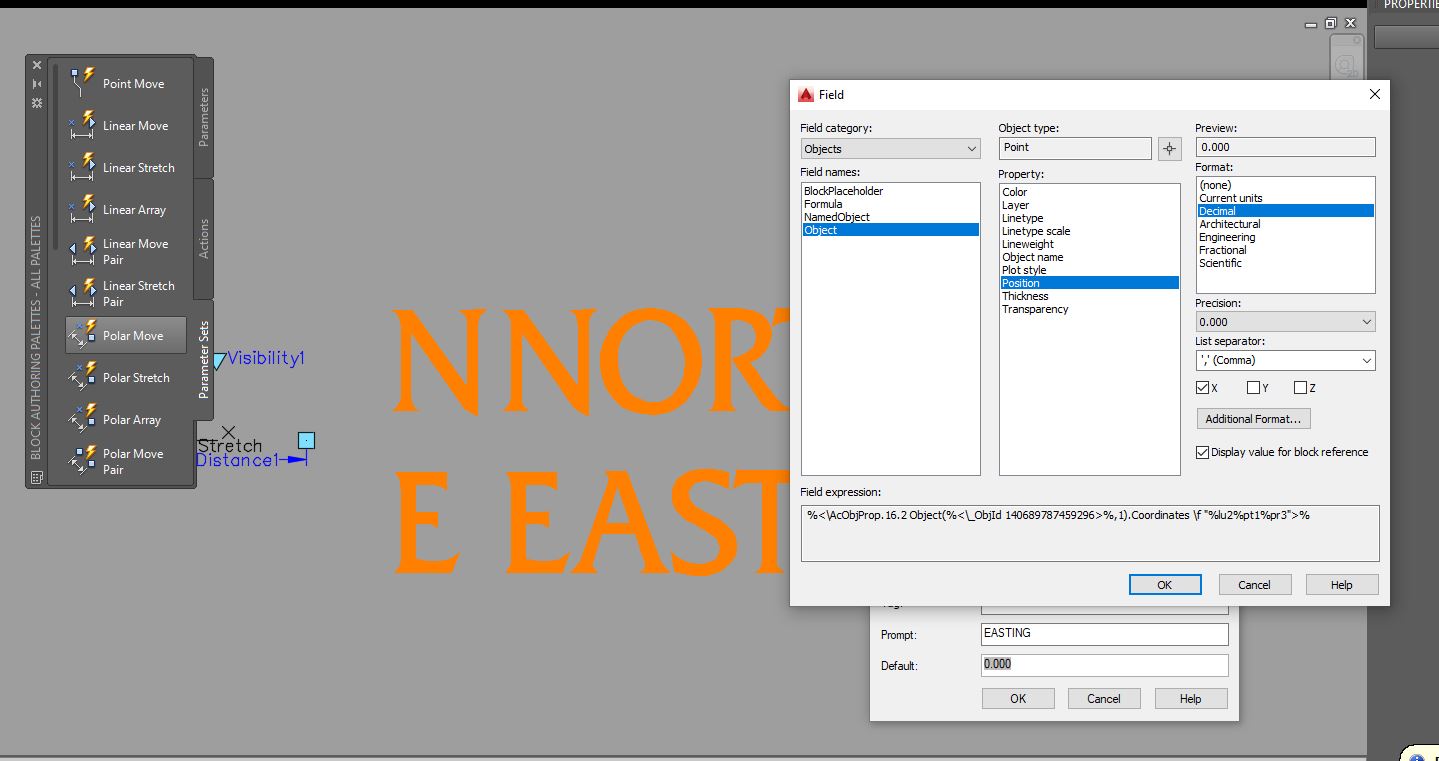Screen dimensions: 1439x761
Task: Toggle Display value for block reference
Action: [1202, 452]
